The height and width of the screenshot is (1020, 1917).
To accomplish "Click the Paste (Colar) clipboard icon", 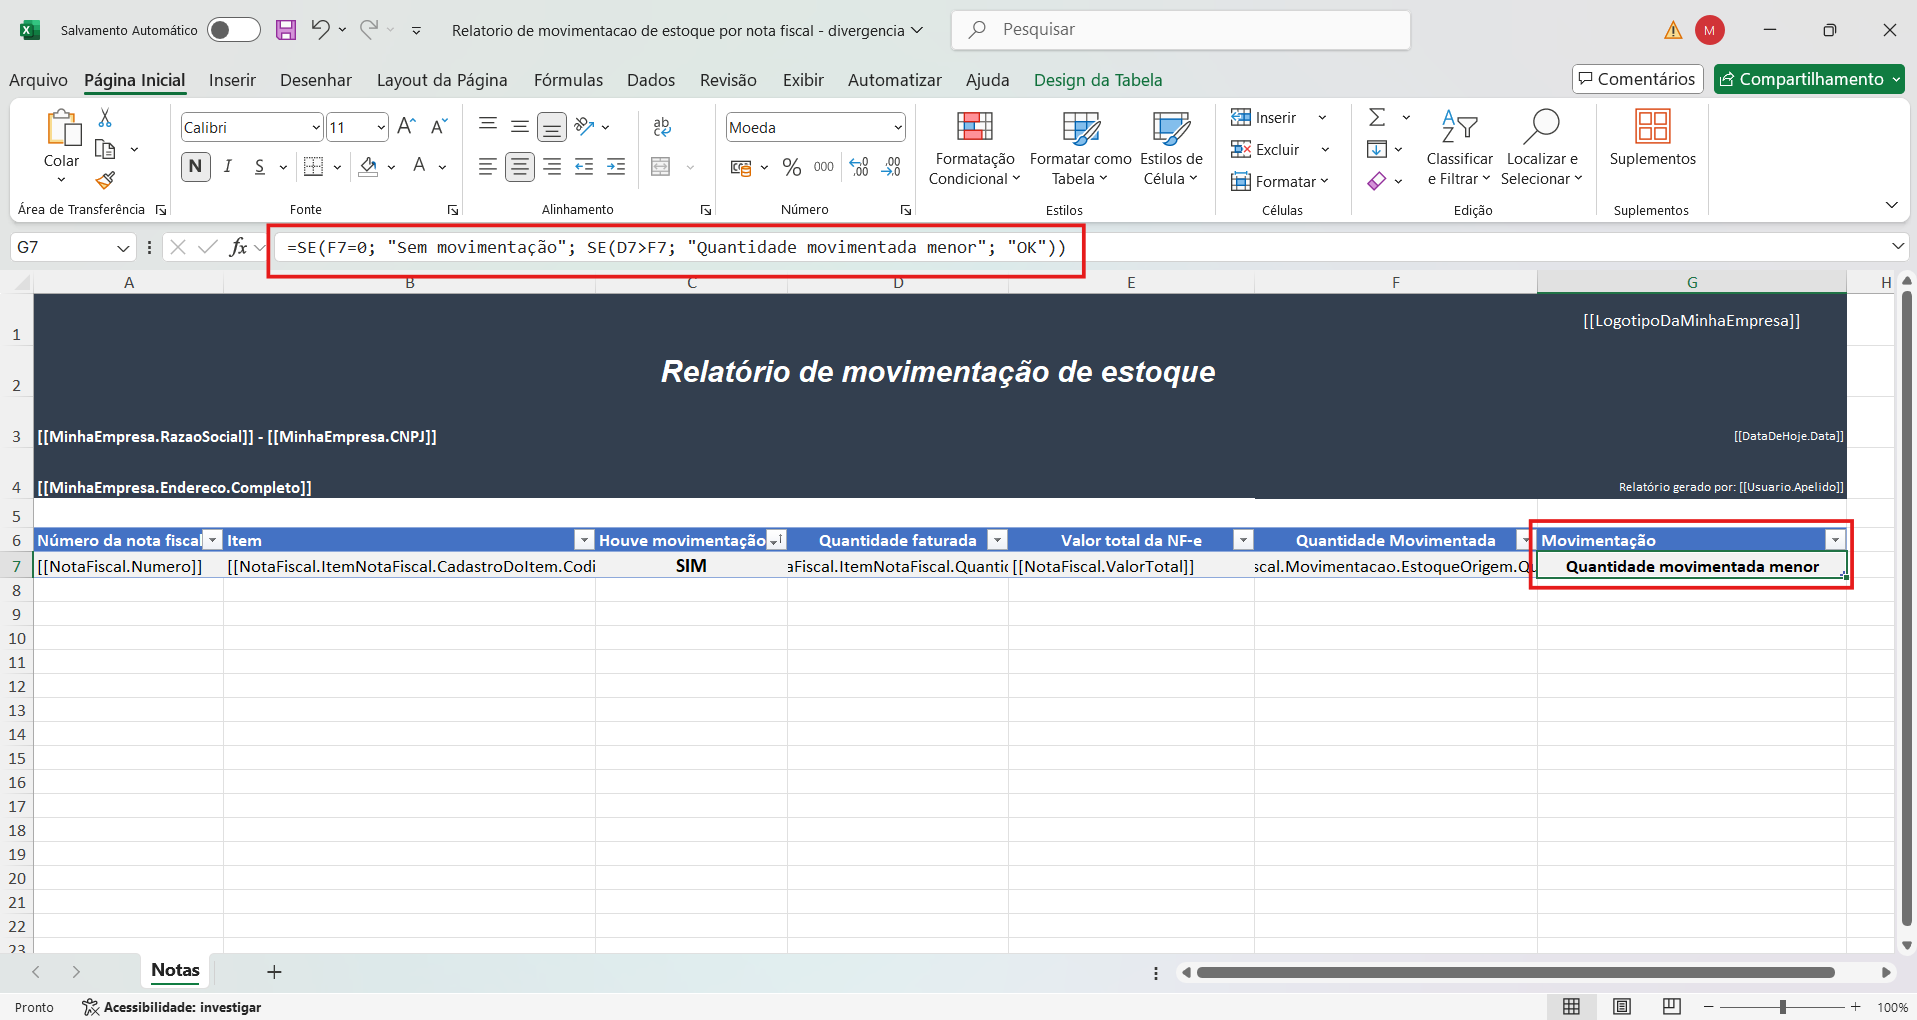I will tap(62, 128).
